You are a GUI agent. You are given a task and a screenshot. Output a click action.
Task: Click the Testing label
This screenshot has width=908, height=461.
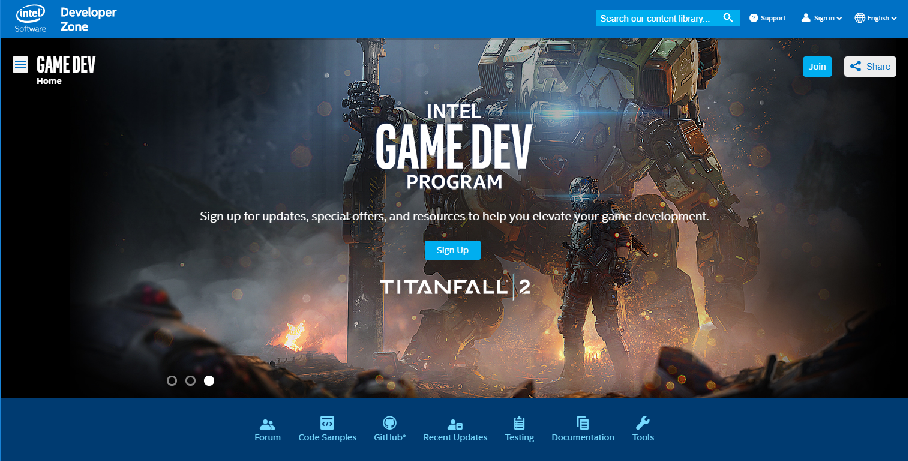[x=519, y=437]
